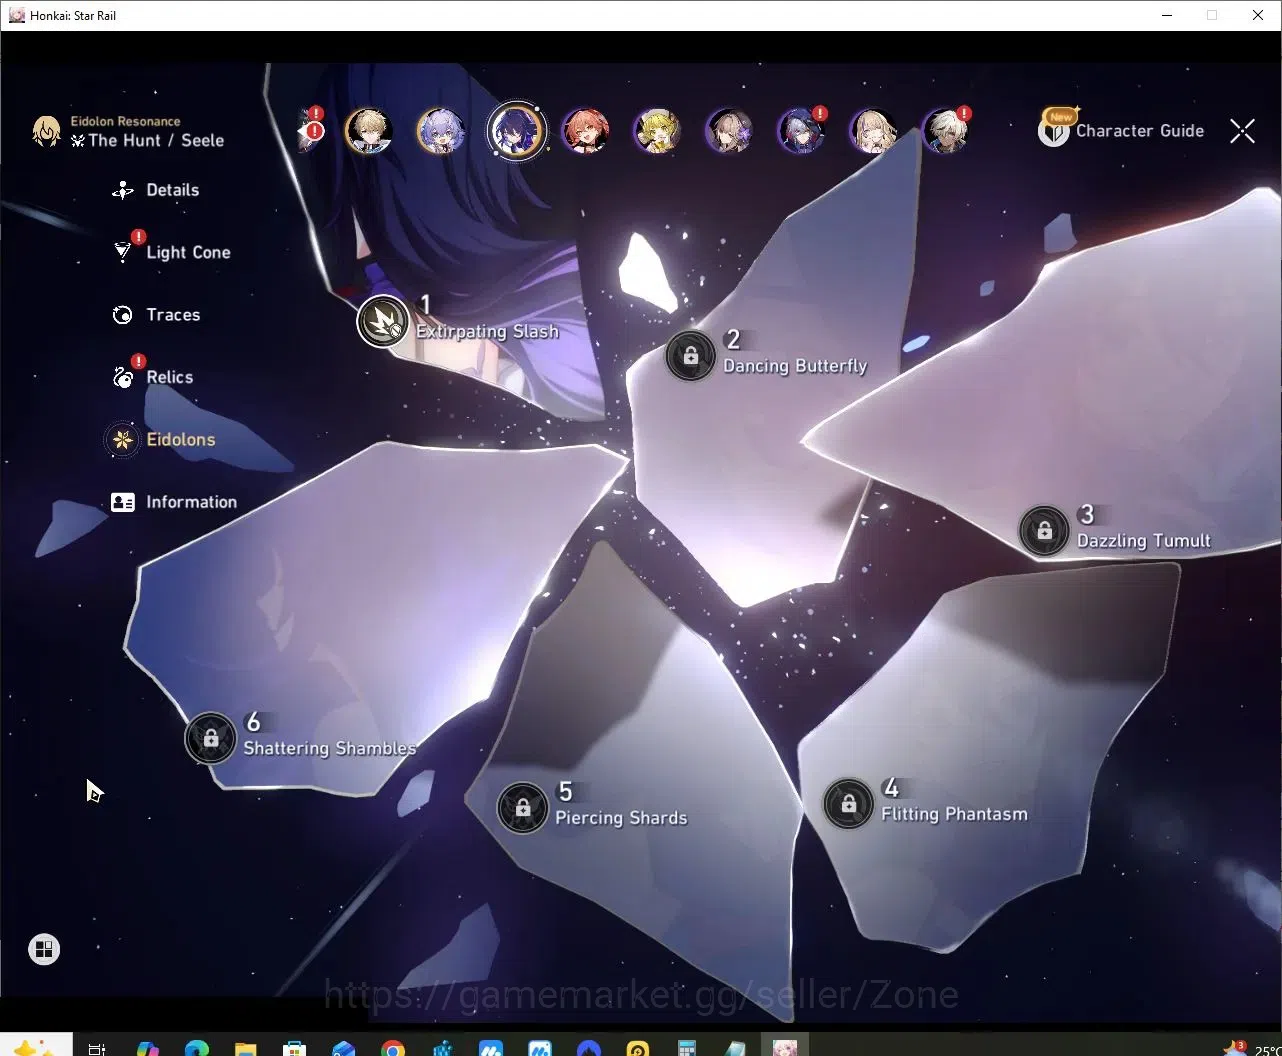This screenshot has height=1056, width=1282.
Task: Select the locked Shattering Shambles eidolon
Action: click(210, 738)
